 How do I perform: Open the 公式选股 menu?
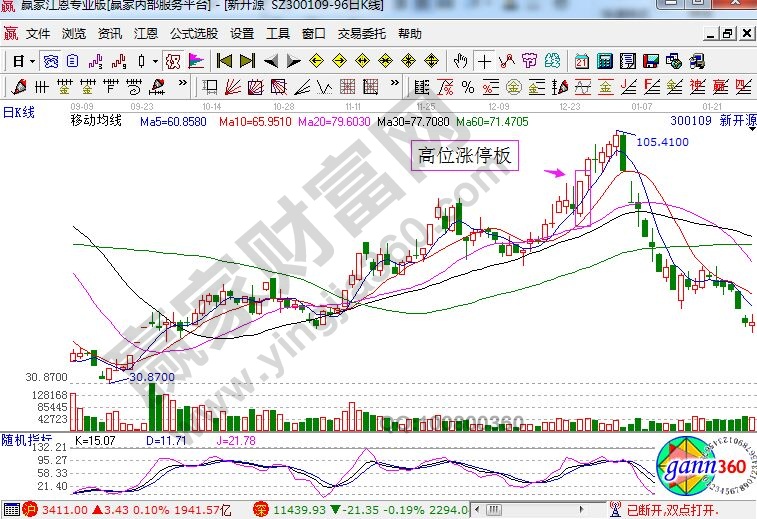tap(194, 33)
